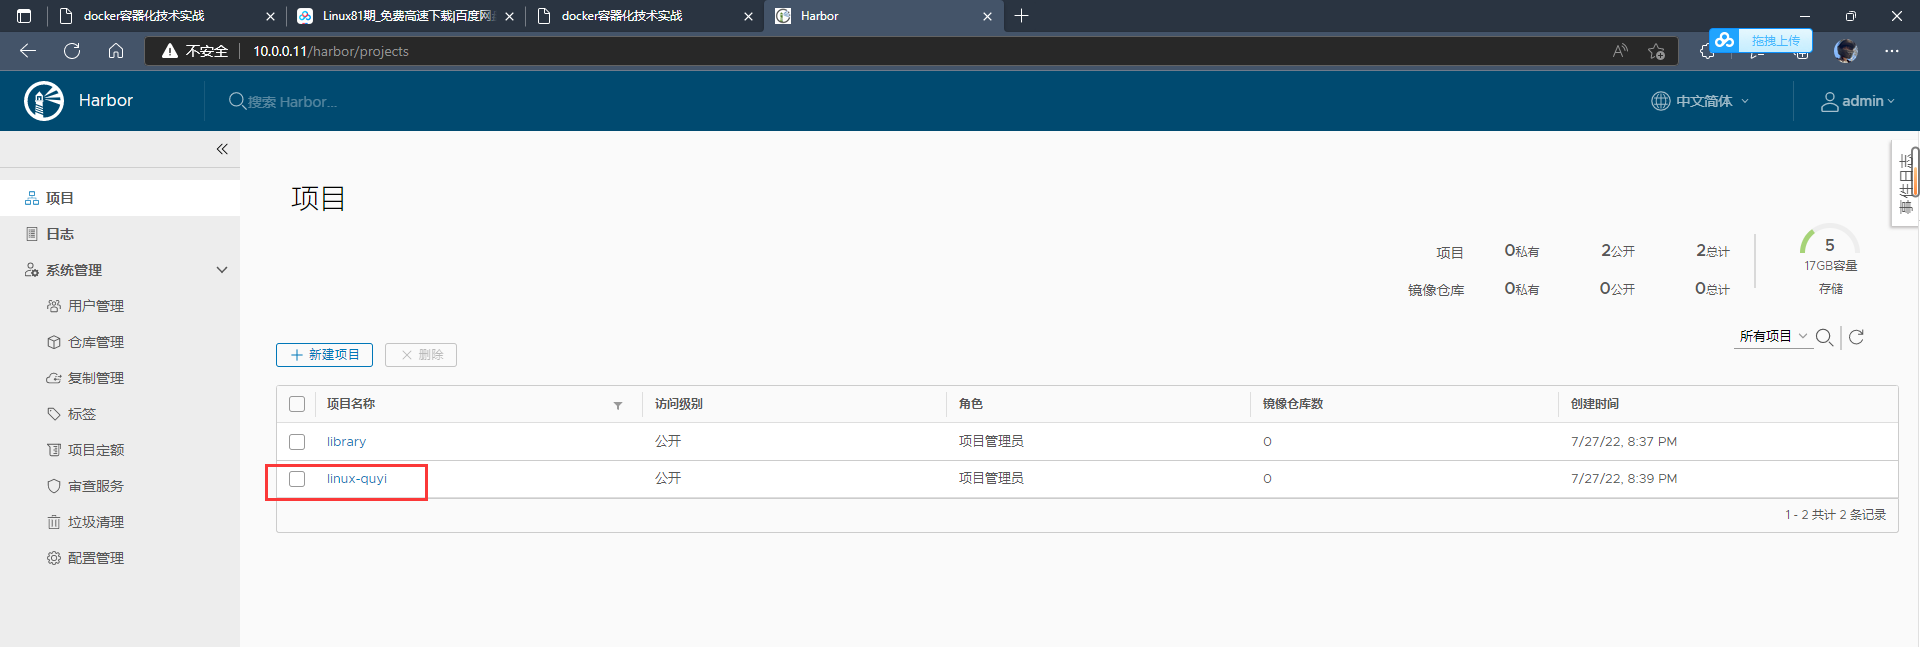Click the 镜像仓库数 column header

point(1293,404)
